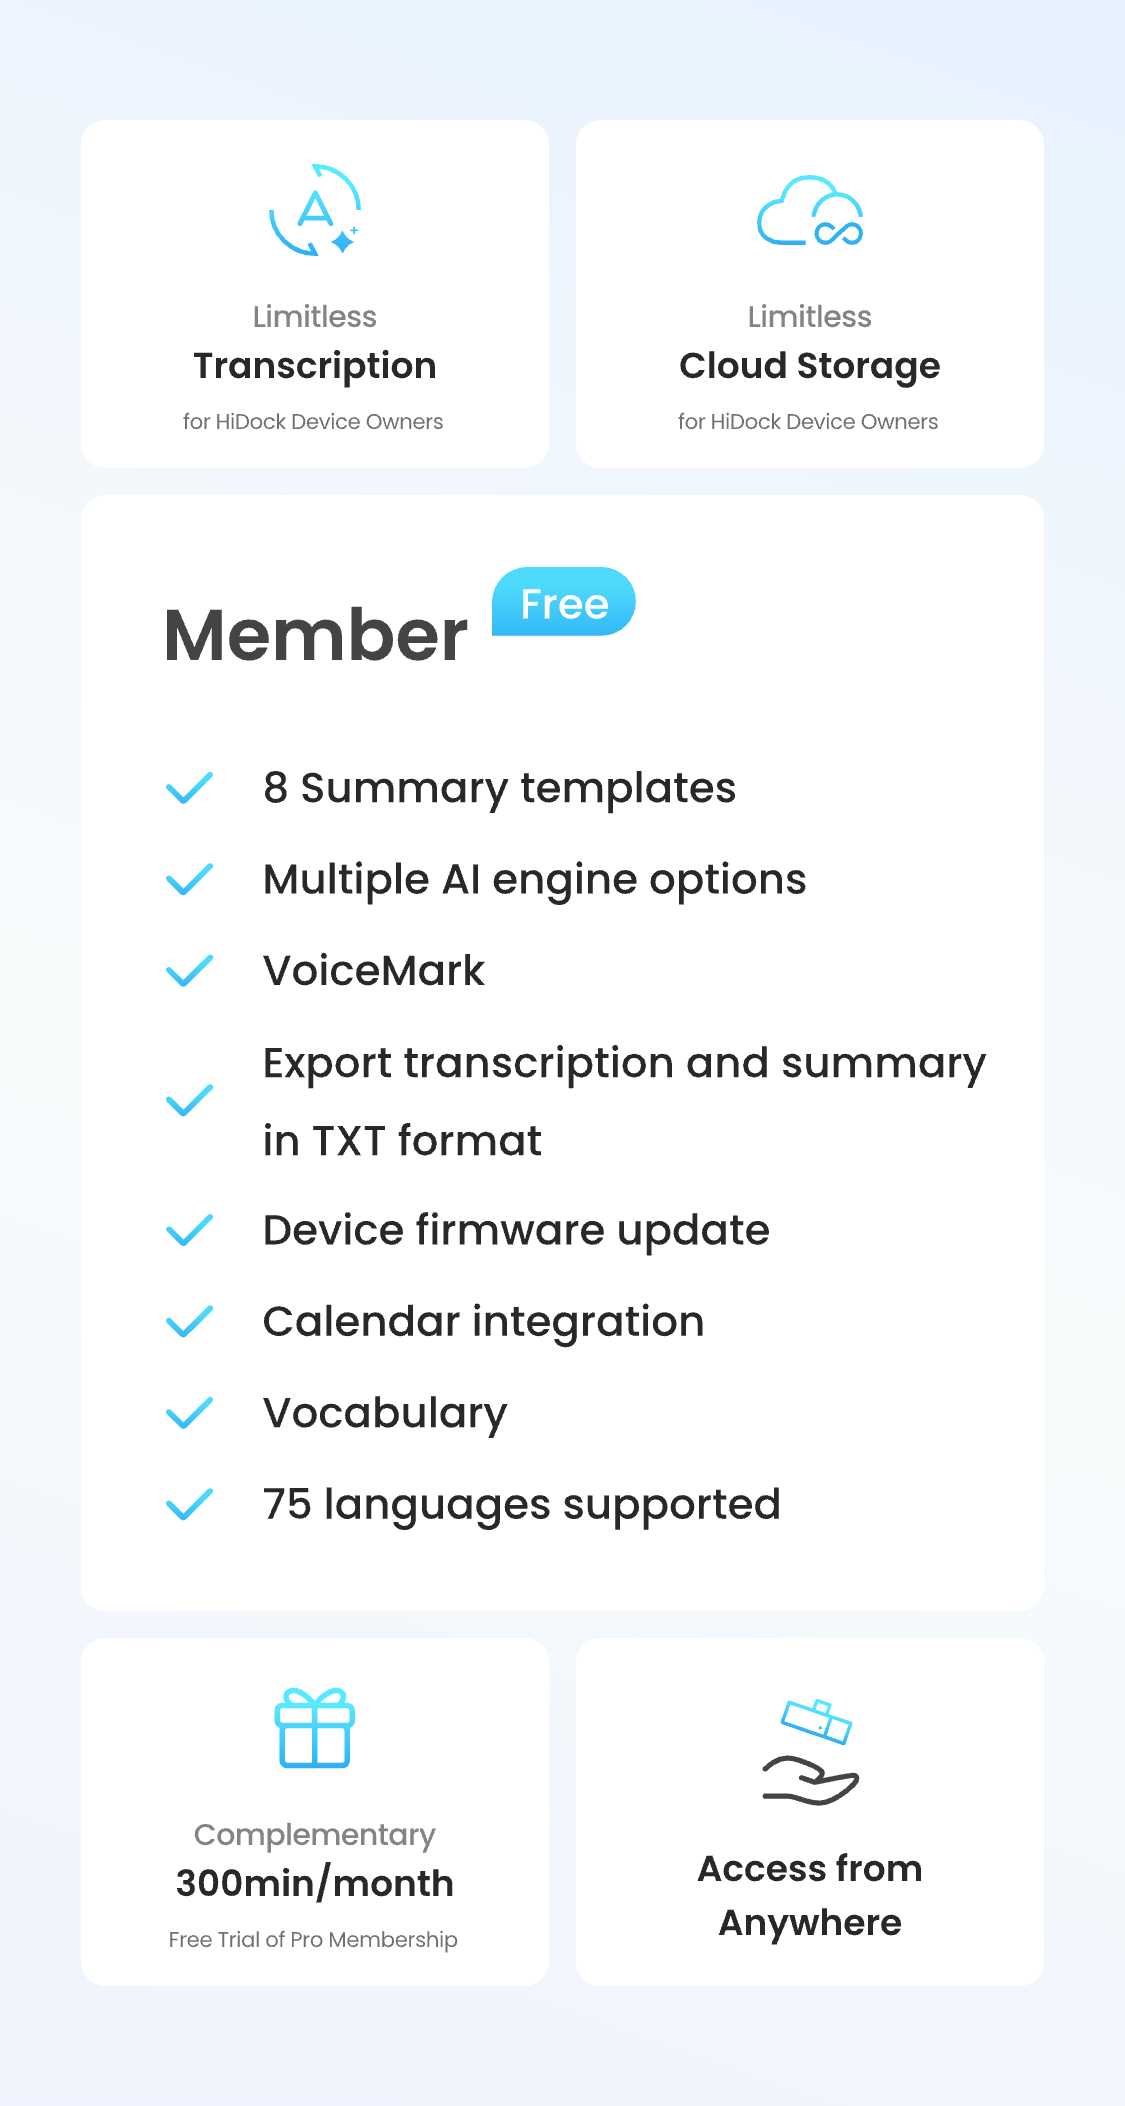Click the cloud storage infinity icon
Image resolution: width=1125 pixels, height=2106 pixels.
point(810,212)
